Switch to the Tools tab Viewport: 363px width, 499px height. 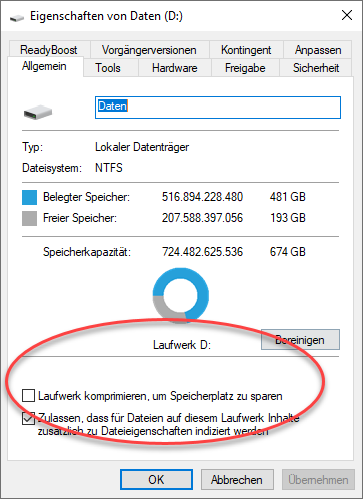click(108, 68)
